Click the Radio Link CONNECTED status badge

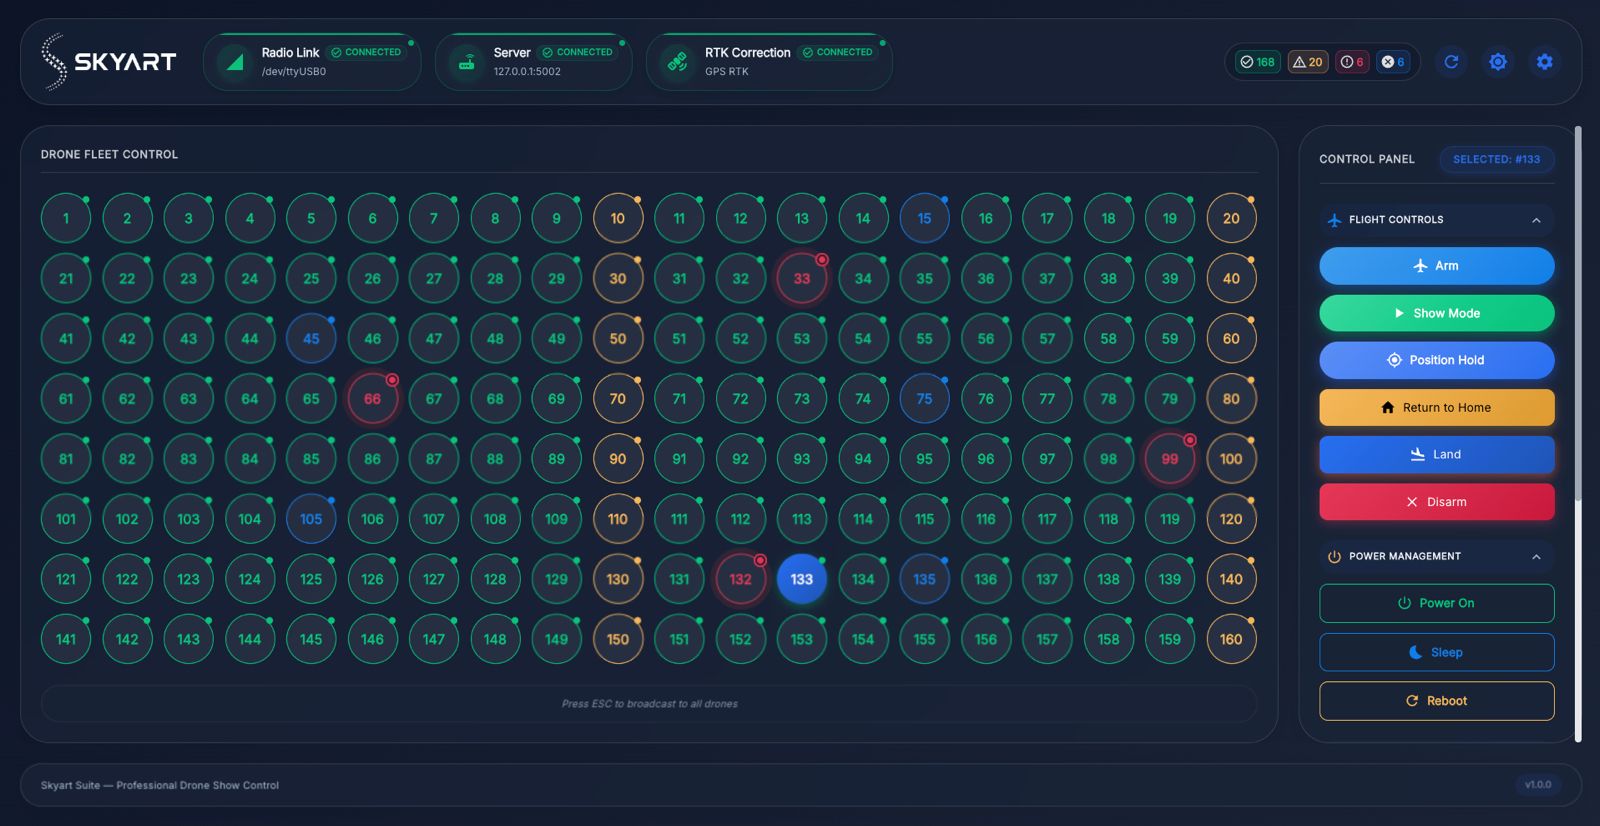tap(366, 52)
